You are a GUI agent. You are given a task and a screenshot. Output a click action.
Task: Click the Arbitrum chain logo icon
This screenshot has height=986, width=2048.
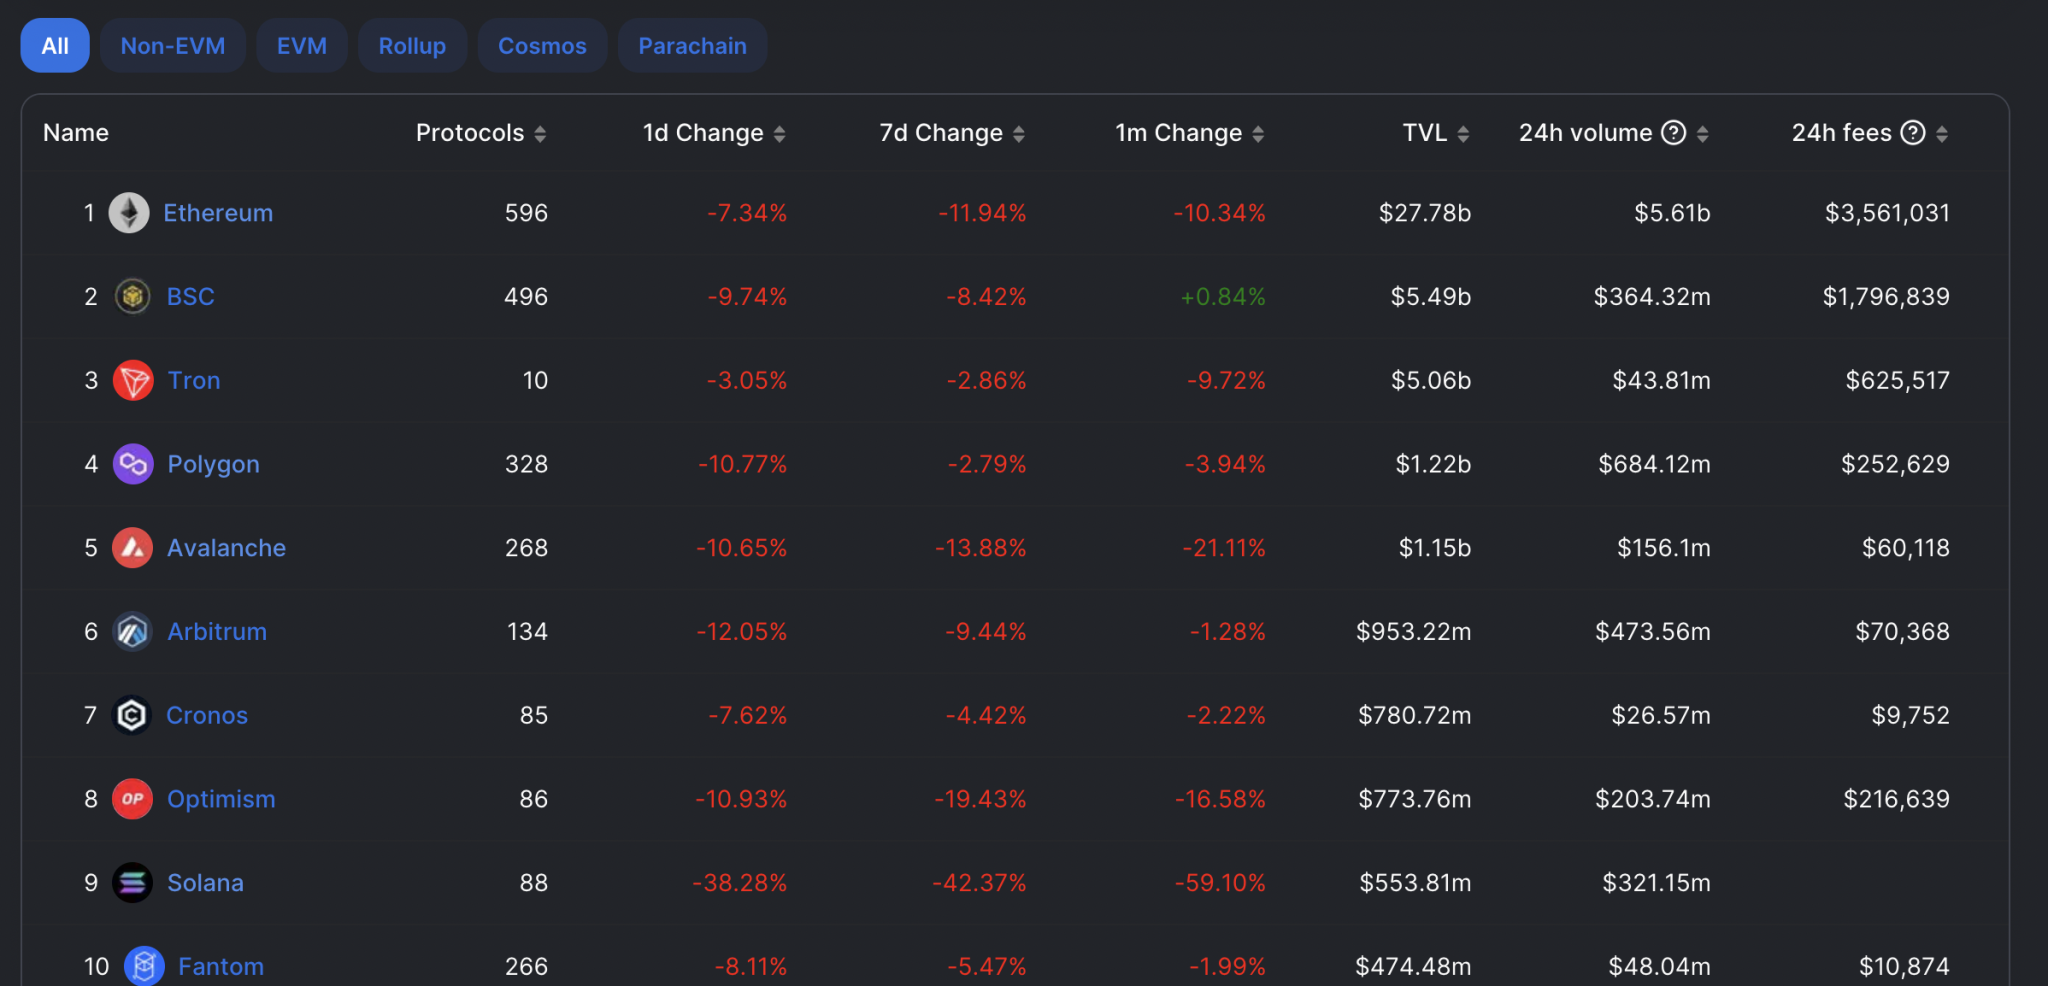click(x=132, y=631)
